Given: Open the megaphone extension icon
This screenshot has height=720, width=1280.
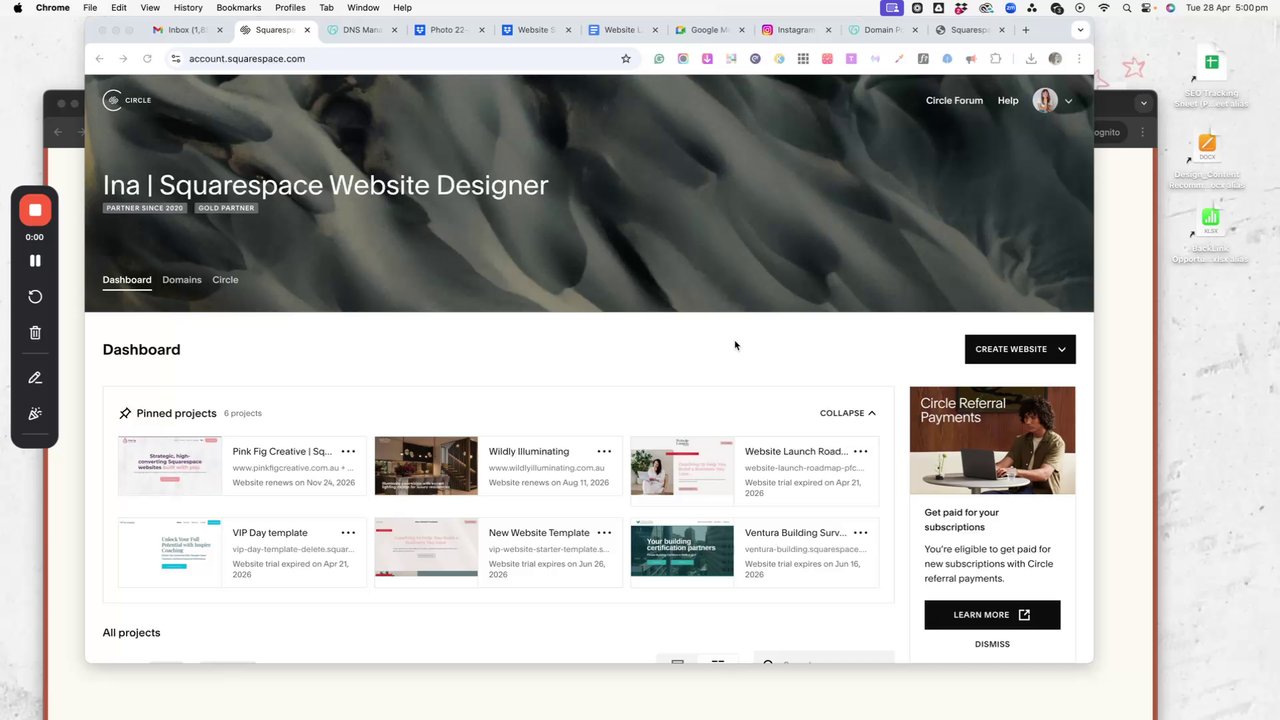Looking at the screenshot, I should pyautogui.click(x=971, y=59).
